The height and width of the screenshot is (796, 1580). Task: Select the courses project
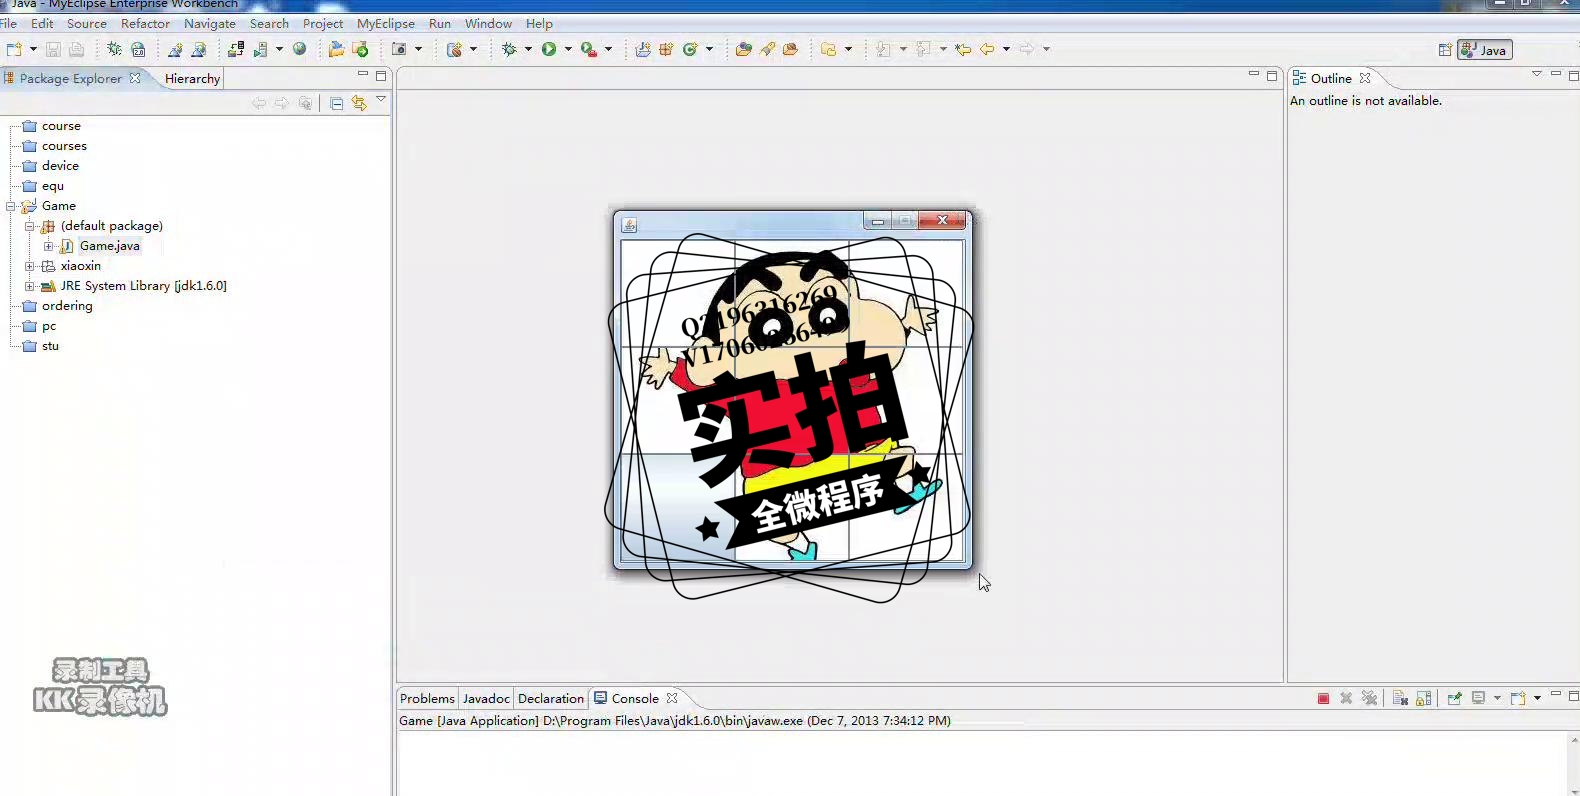tap(64, 146)
